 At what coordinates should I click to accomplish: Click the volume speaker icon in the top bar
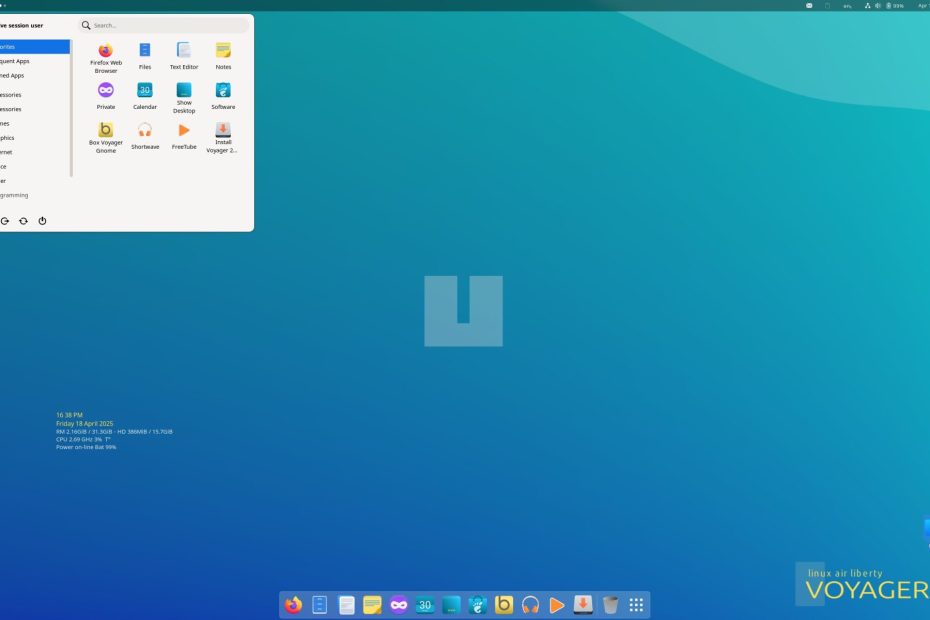click(878, 5)
